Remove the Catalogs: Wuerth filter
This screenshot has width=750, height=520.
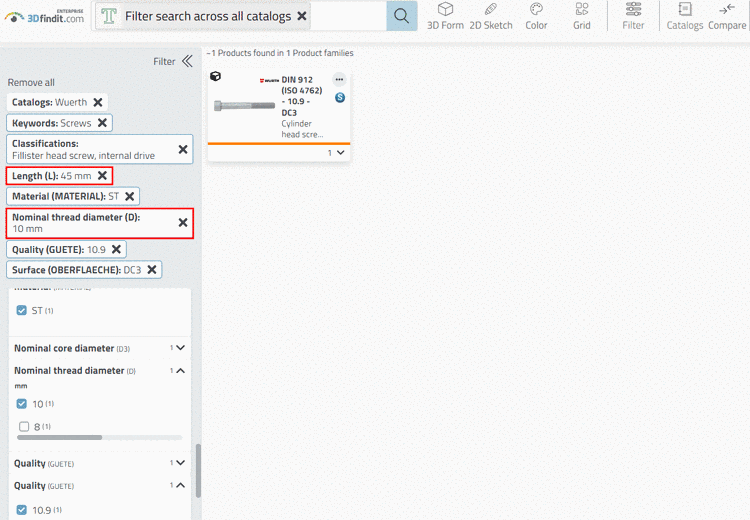(98, 102)
